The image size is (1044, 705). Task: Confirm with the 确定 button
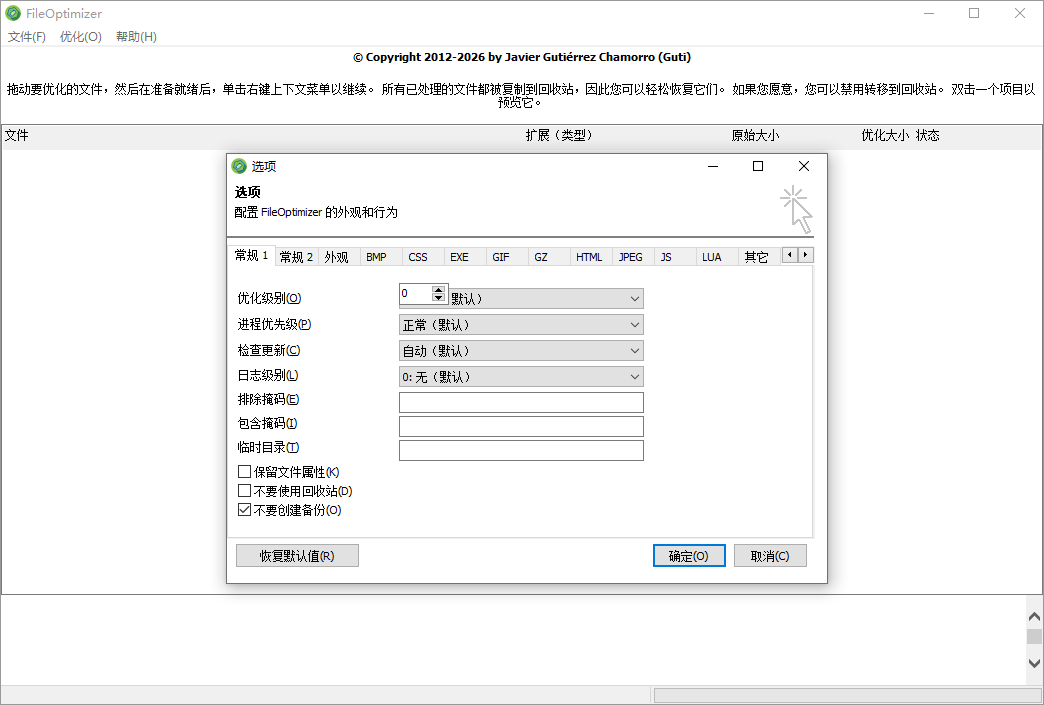coord(689,556)
